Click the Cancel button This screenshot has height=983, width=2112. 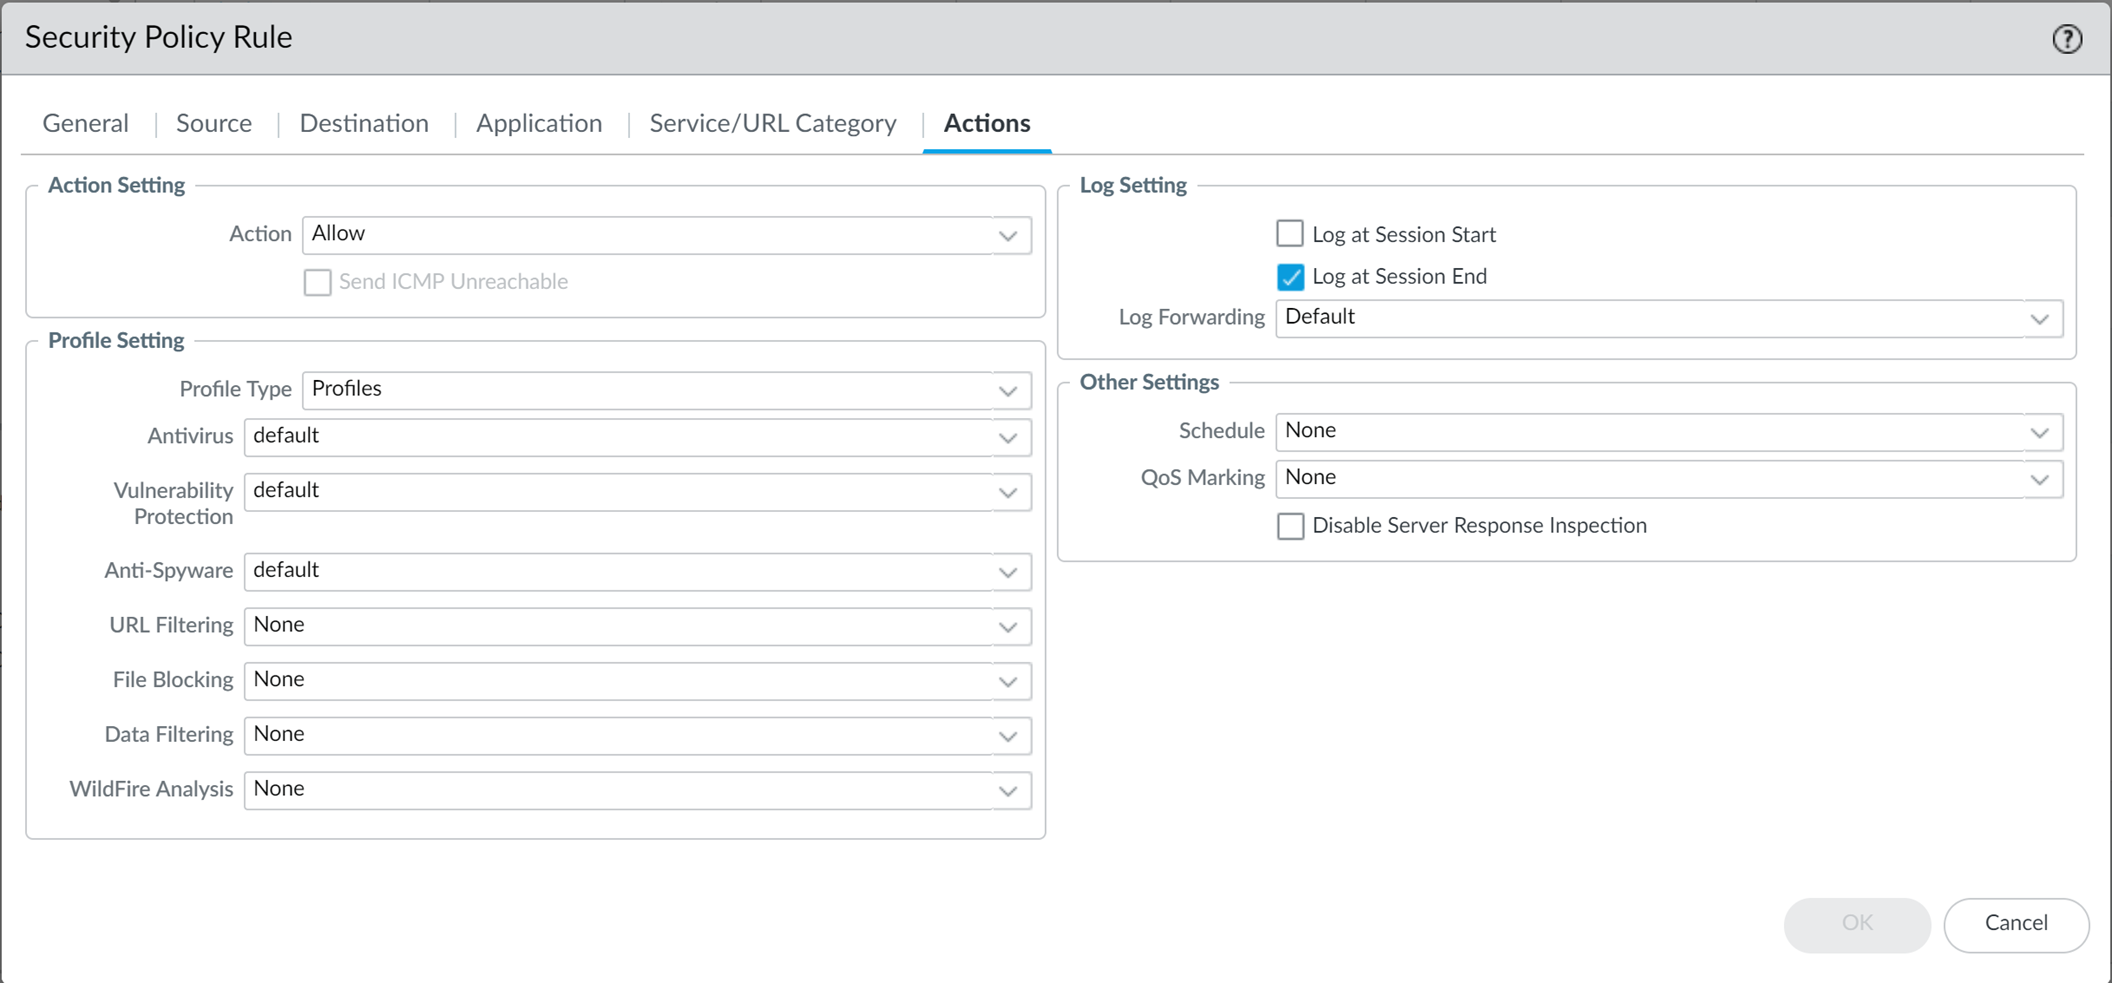pyautogui.click(x=2016, y=924)
